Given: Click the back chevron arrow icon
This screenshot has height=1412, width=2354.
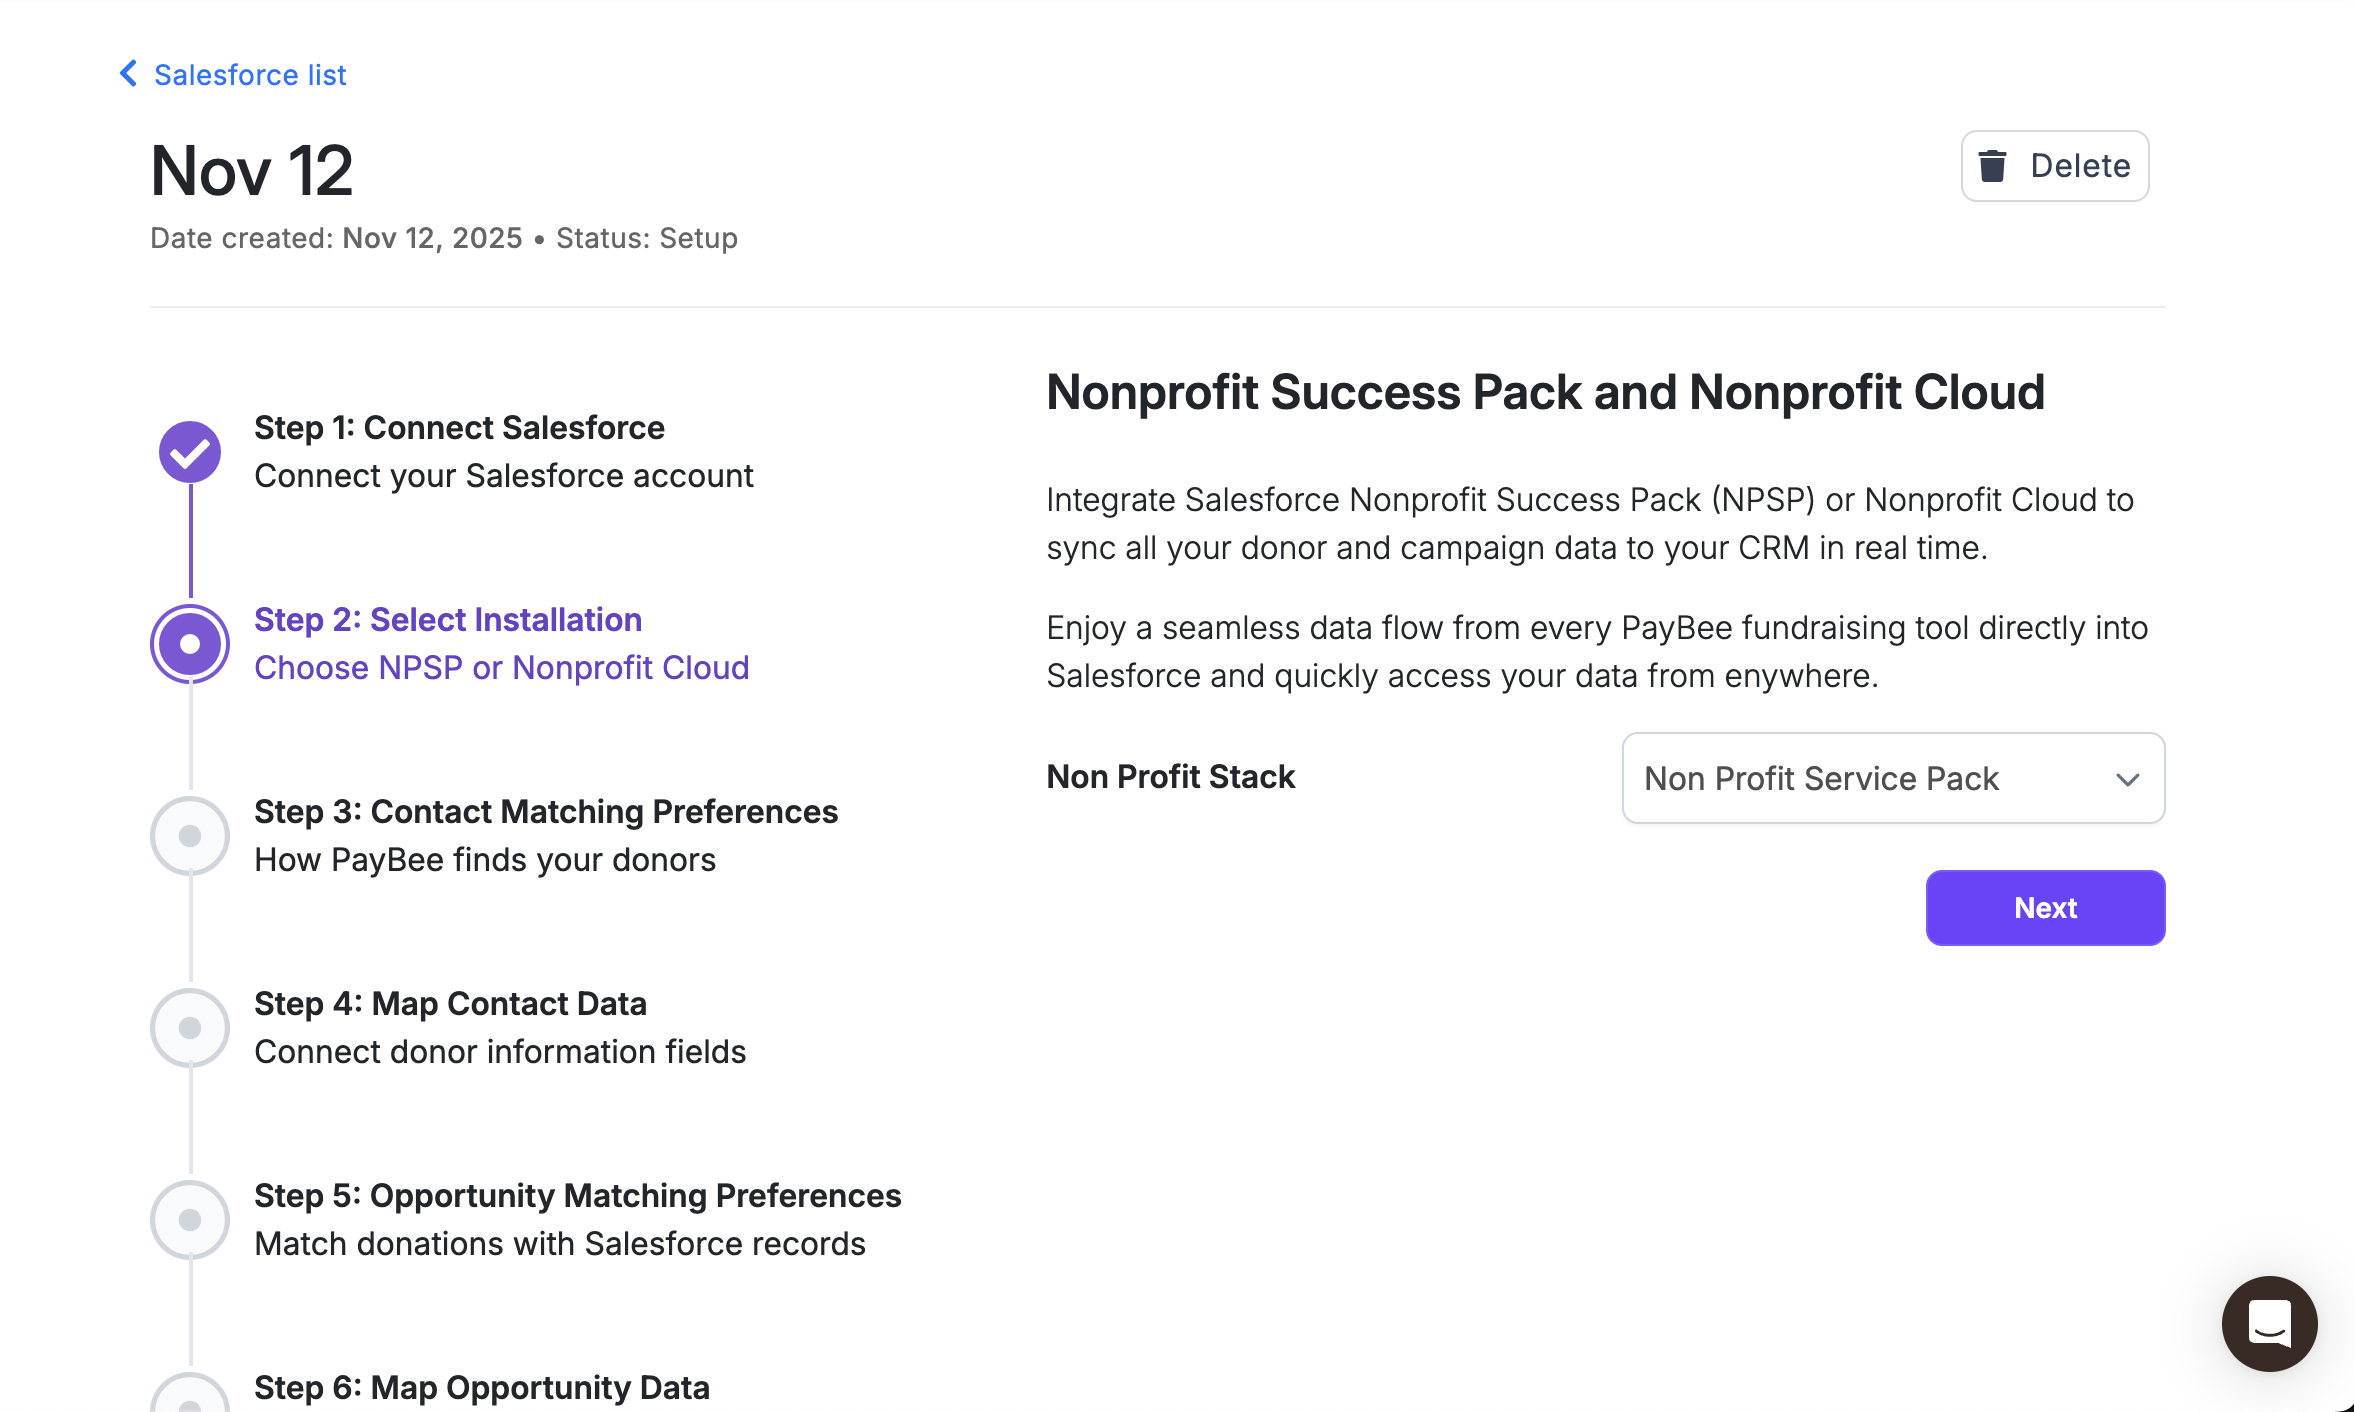Looking at the screenshot, I should point(129,73).
